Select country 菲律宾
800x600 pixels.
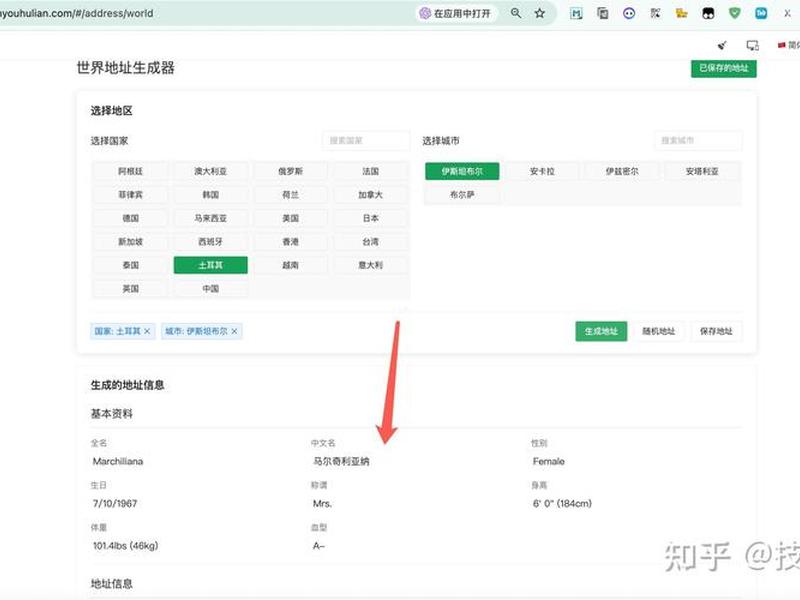coord(131,195)
